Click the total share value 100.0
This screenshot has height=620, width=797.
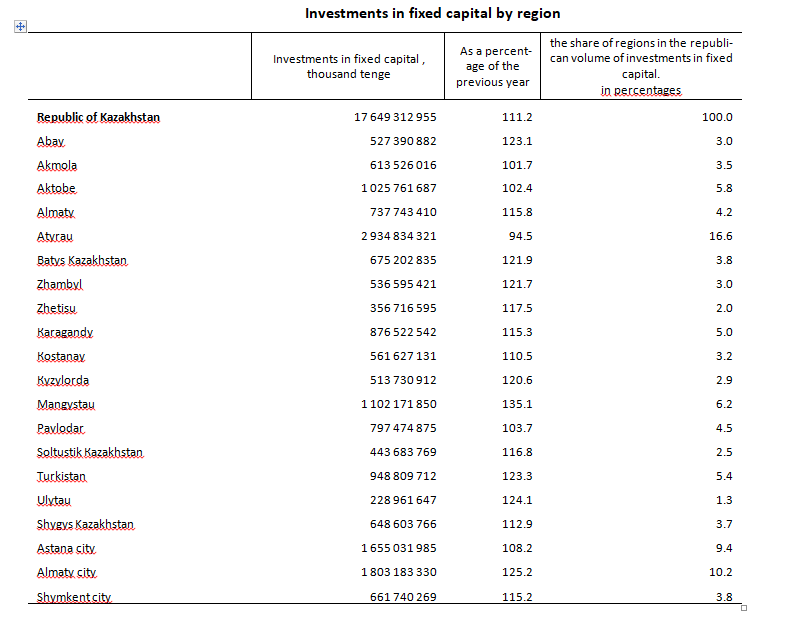[717, 117]
